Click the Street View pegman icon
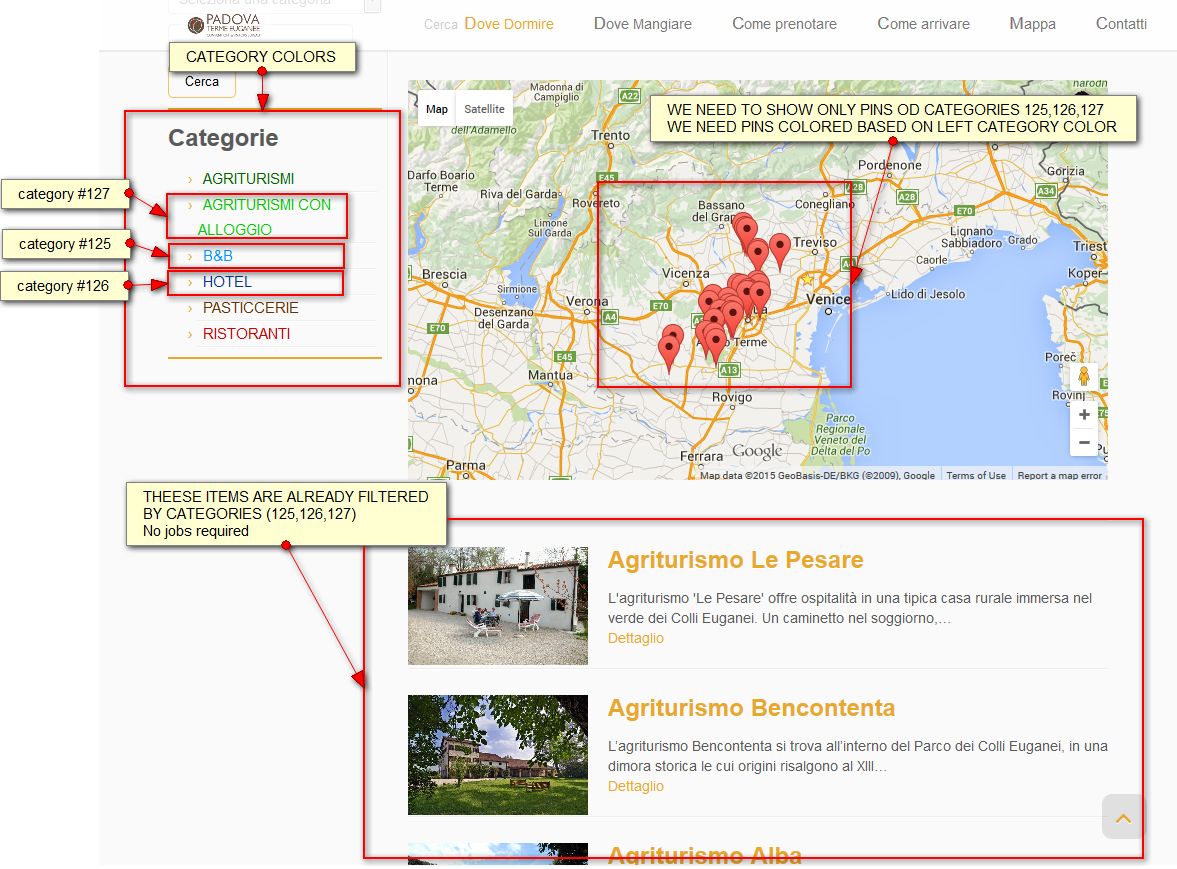Image resolution: width=1177 pixels, height=869 pixels. click(x=1083, y=376)
